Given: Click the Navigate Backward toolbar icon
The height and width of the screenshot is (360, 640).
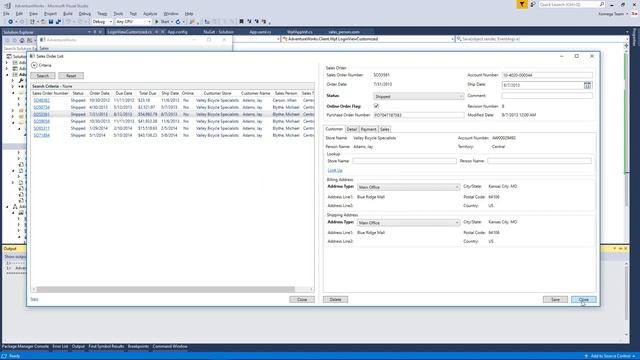Looking at the screenshot, I should (11, 22).
